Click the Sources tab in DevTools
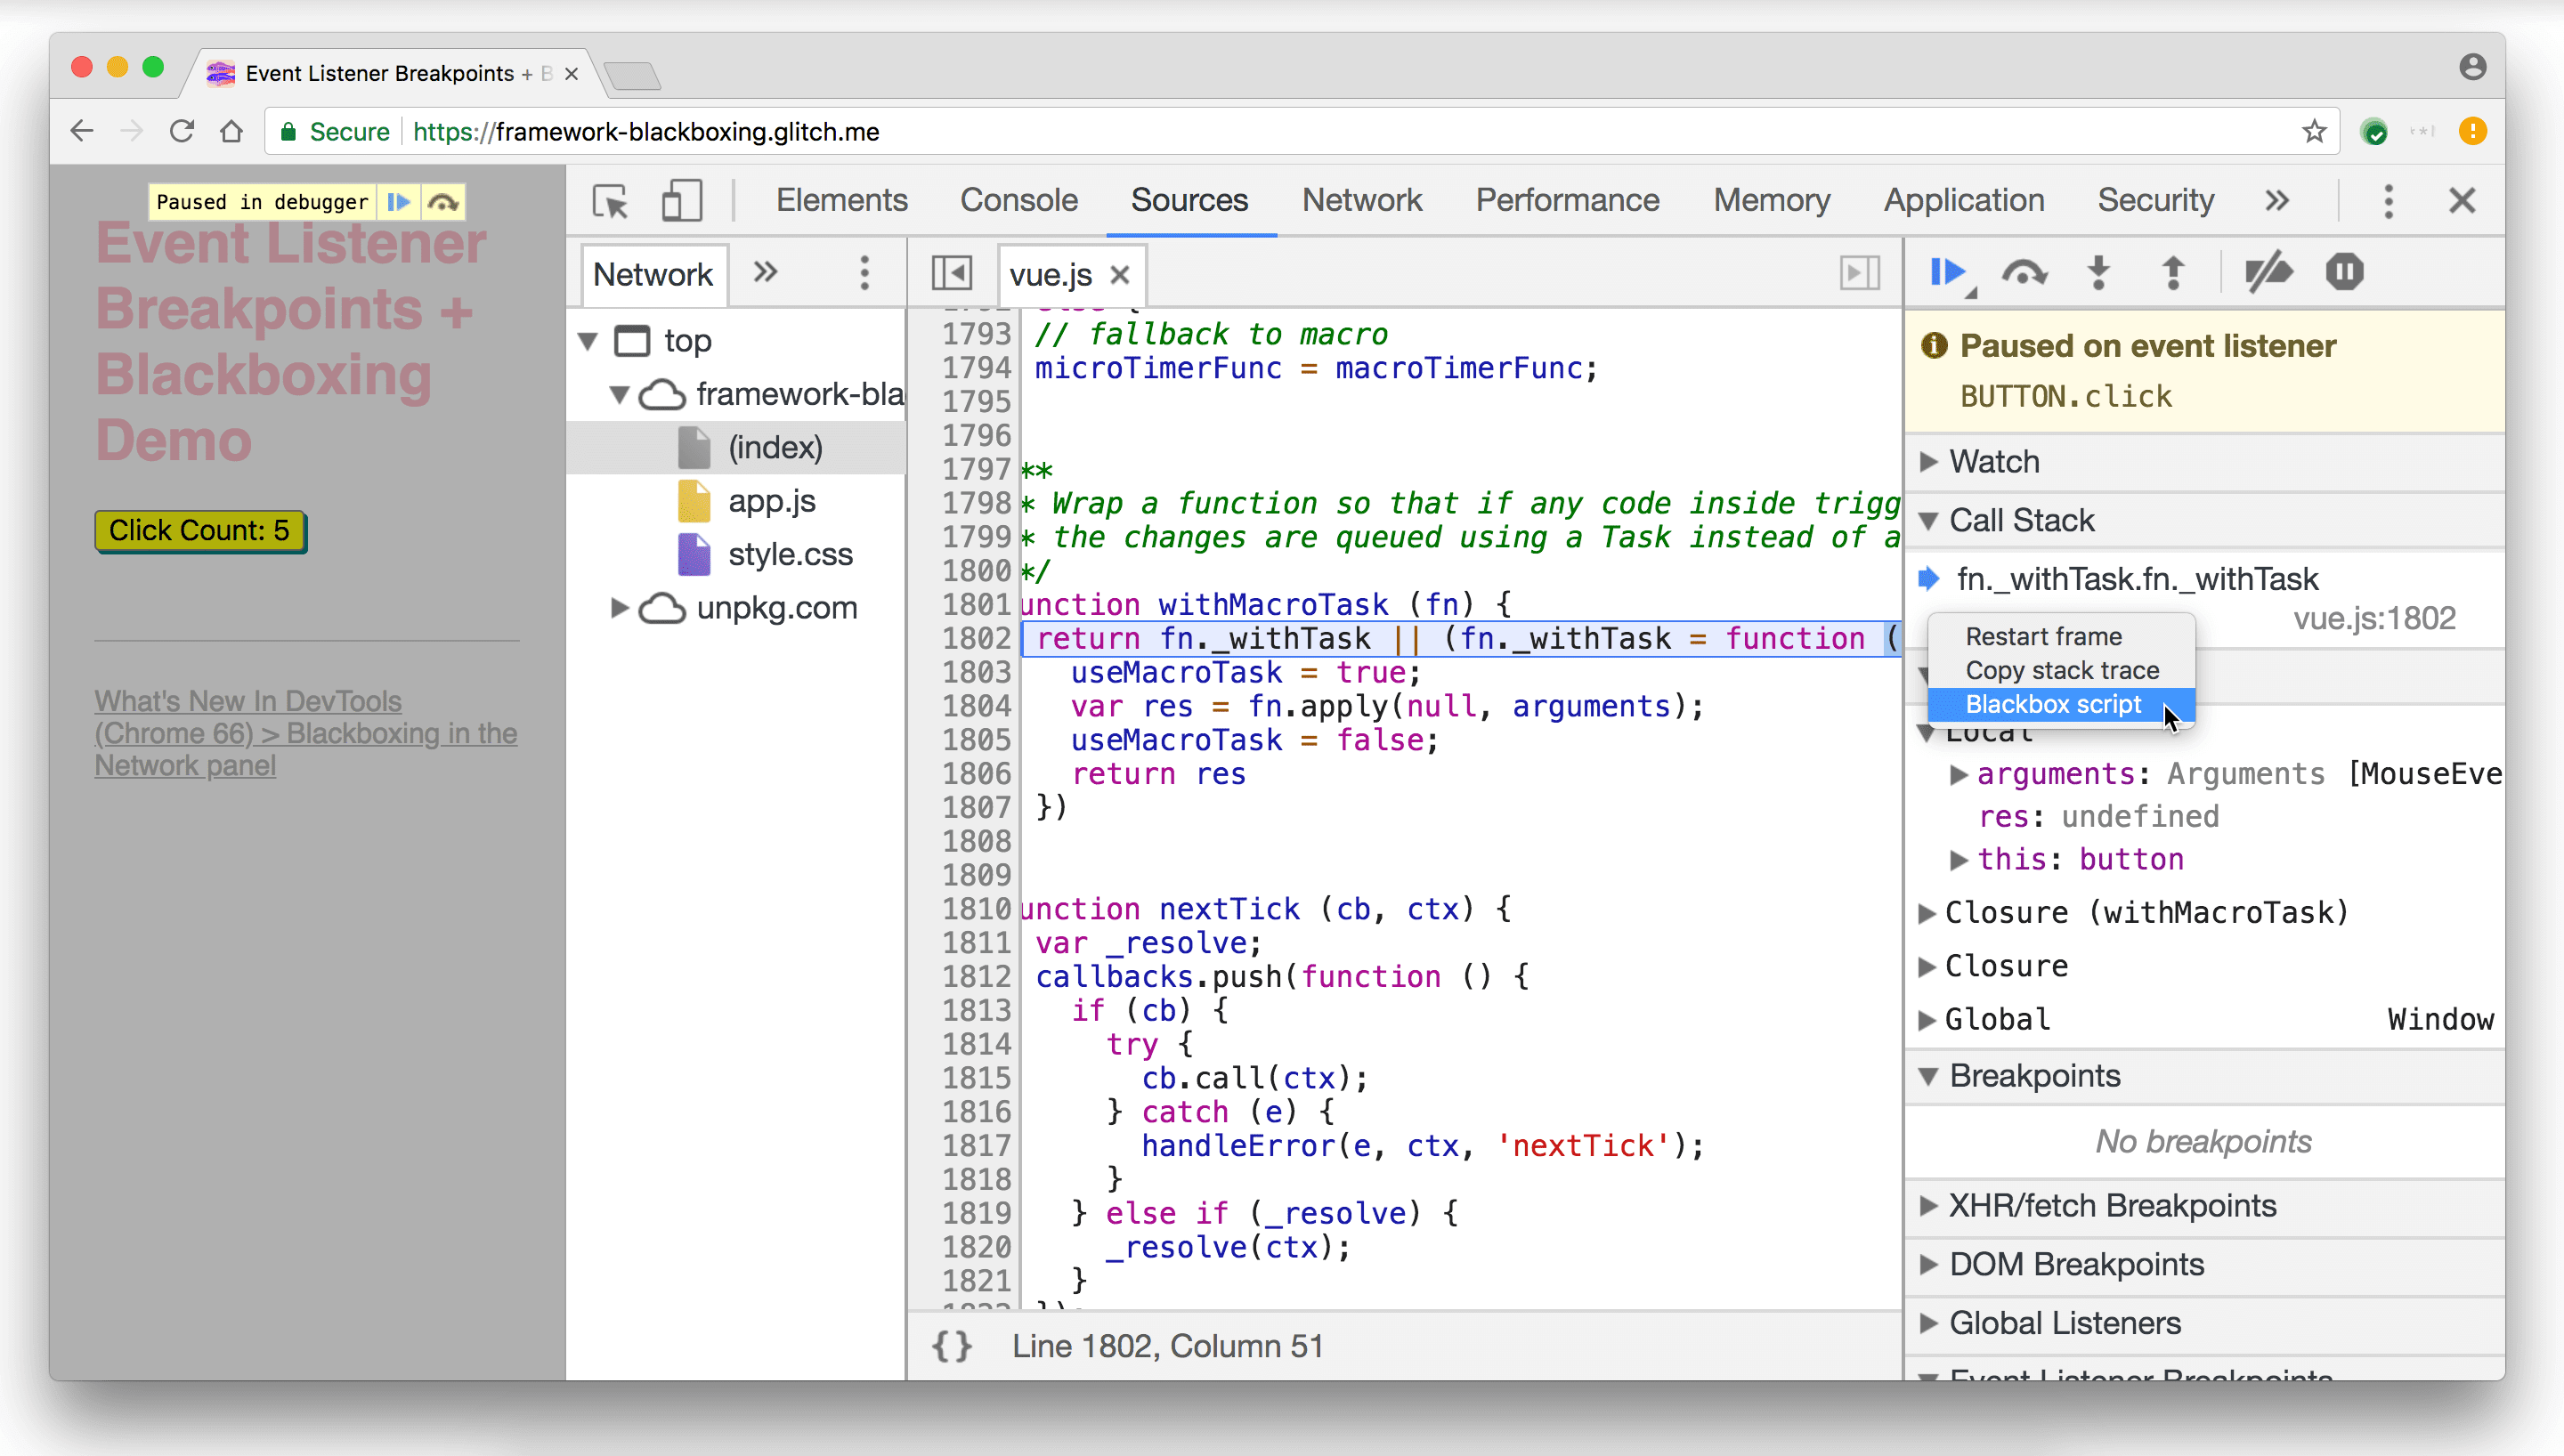This screenshot has height=1456, width=2564. (1189, 199)
